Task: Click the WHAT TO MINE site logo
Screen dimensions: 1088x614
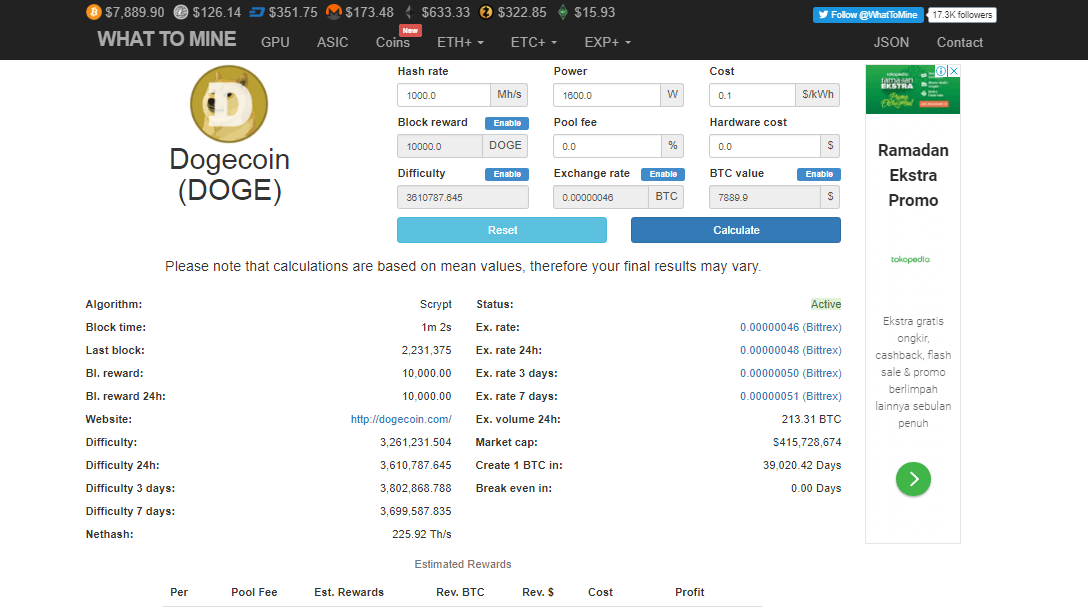Action: (167, 40)
